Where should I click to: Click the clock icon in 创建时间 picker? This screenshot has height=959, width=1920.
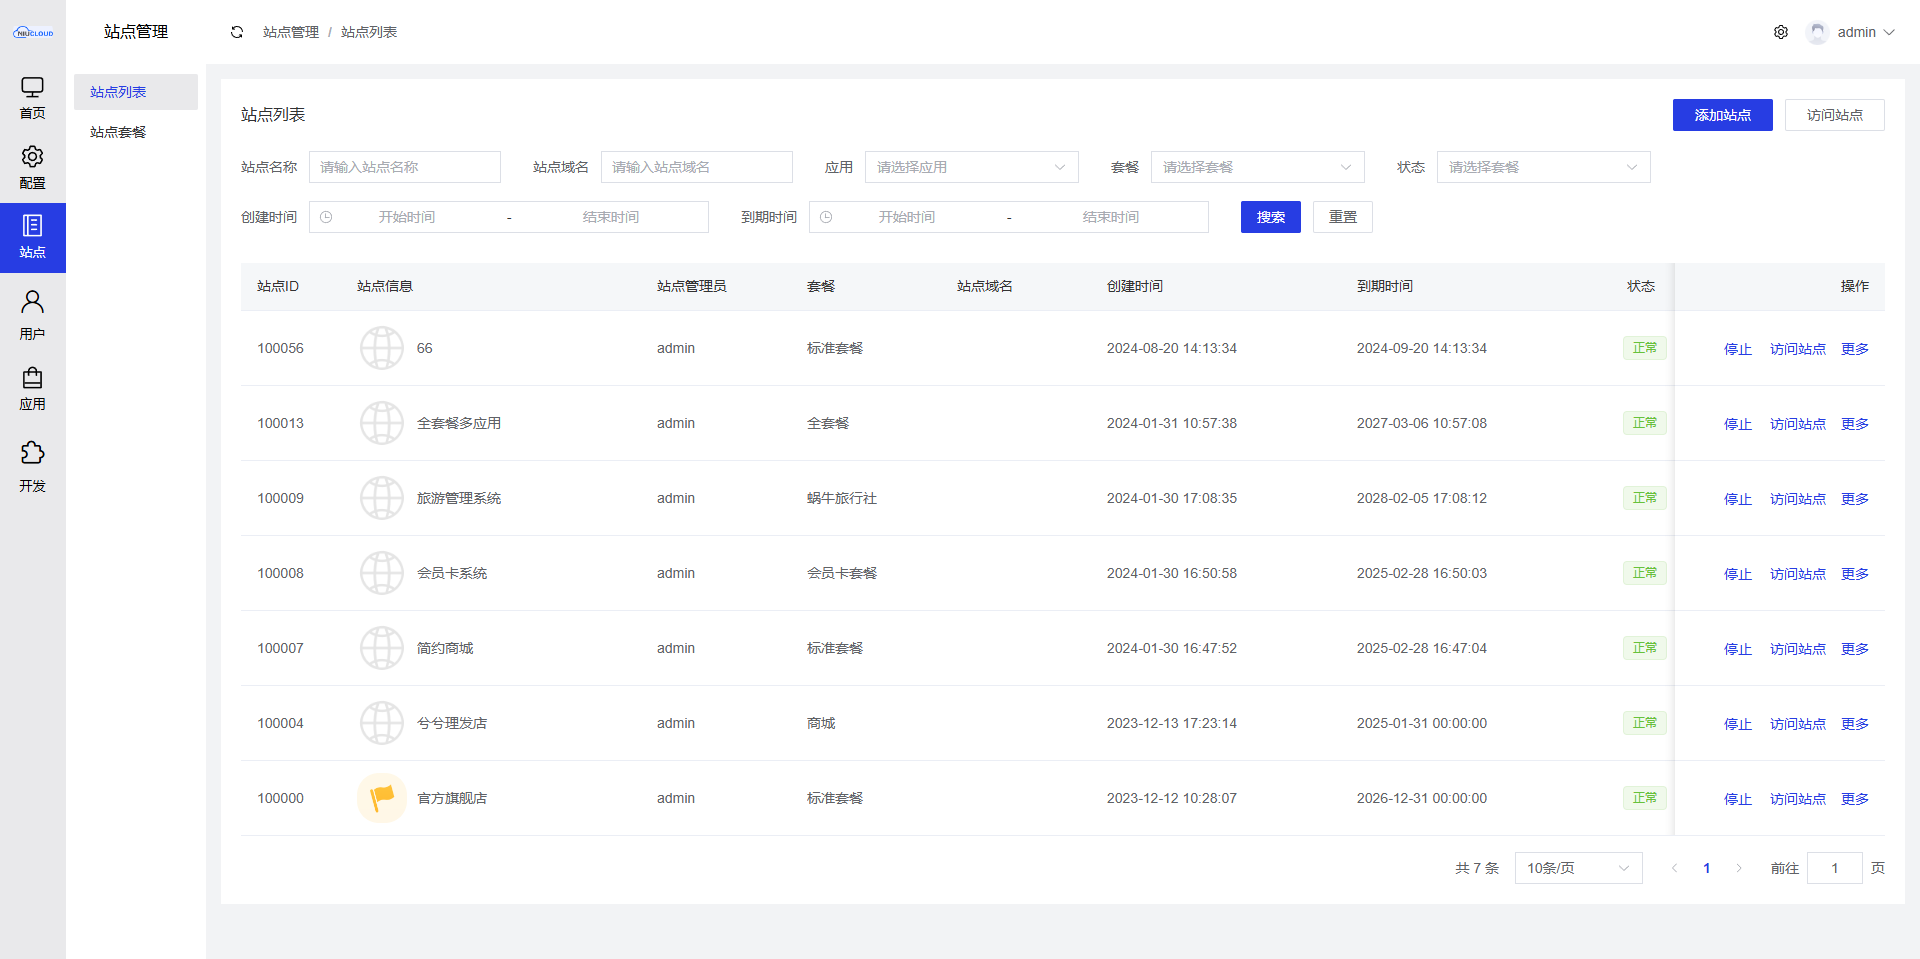[326, 217]
